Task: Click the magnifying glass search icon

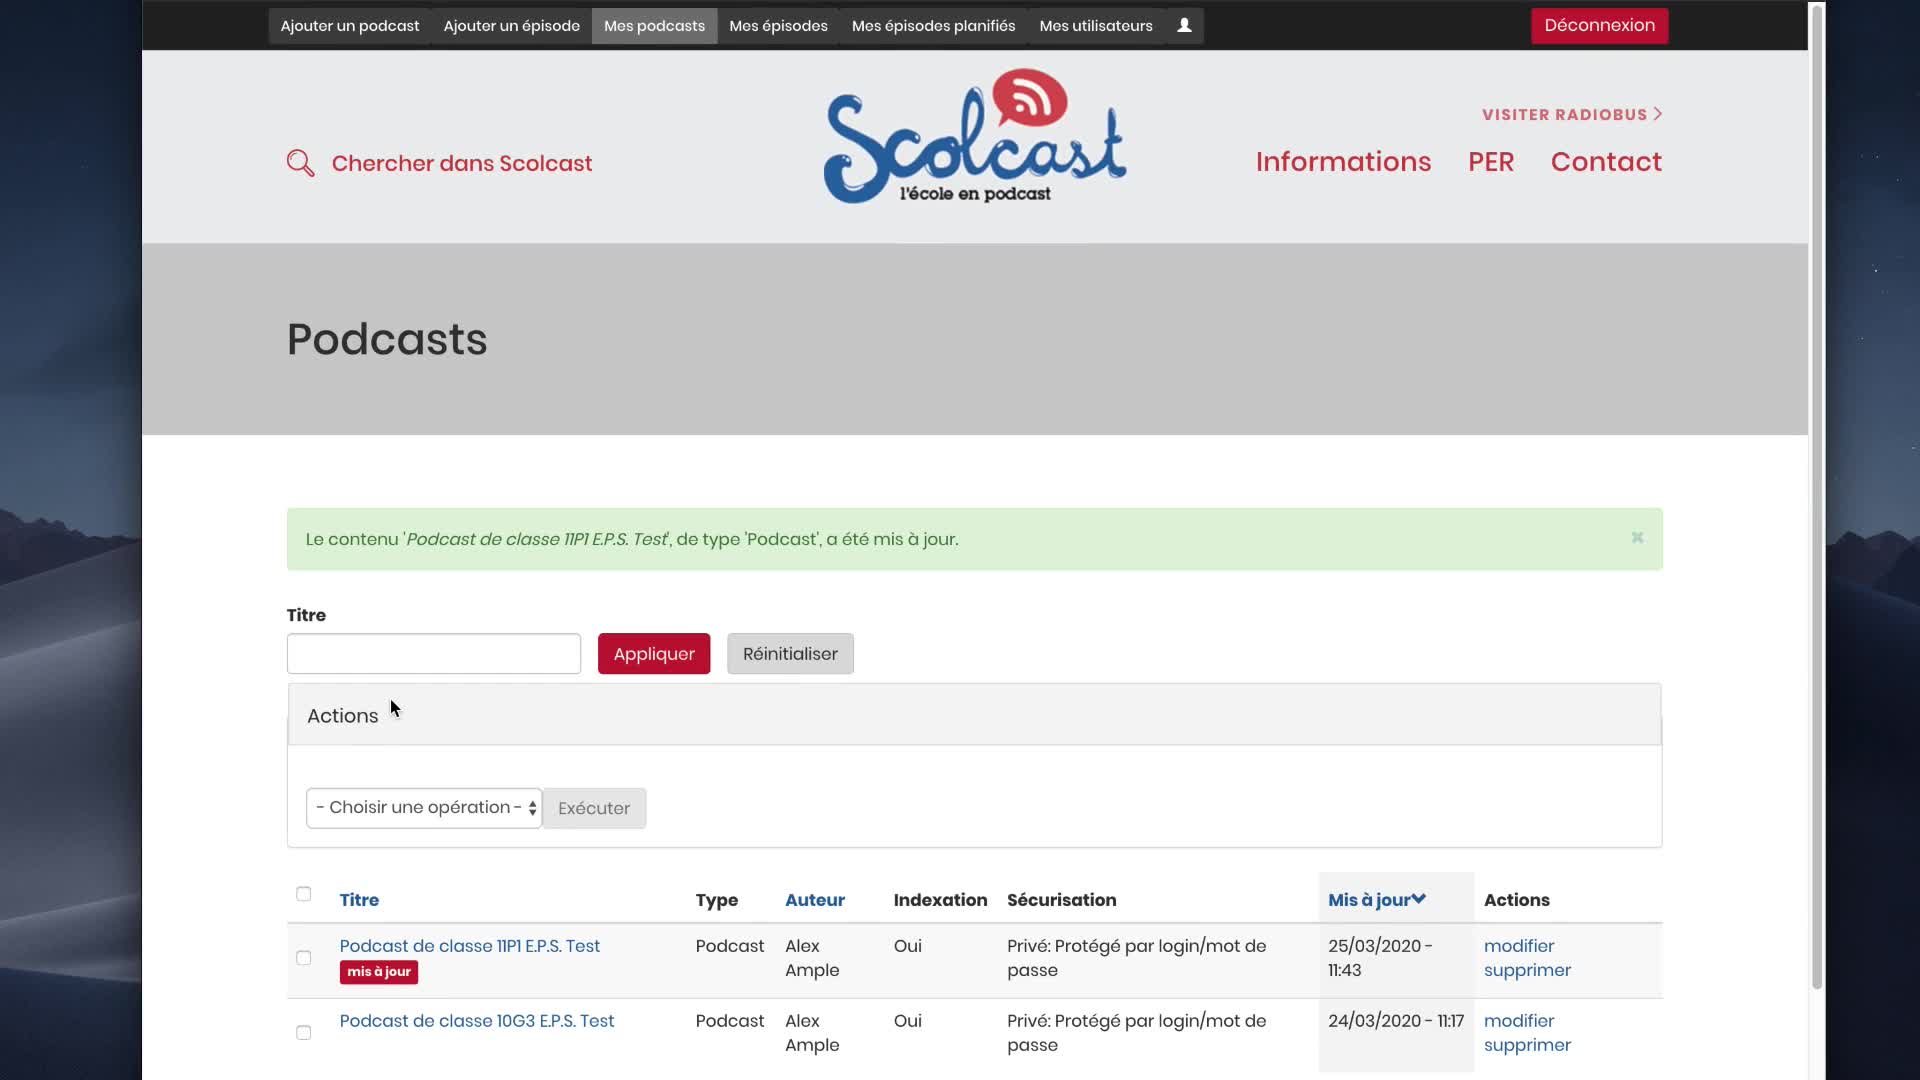Action: click(x=300, y=163)
